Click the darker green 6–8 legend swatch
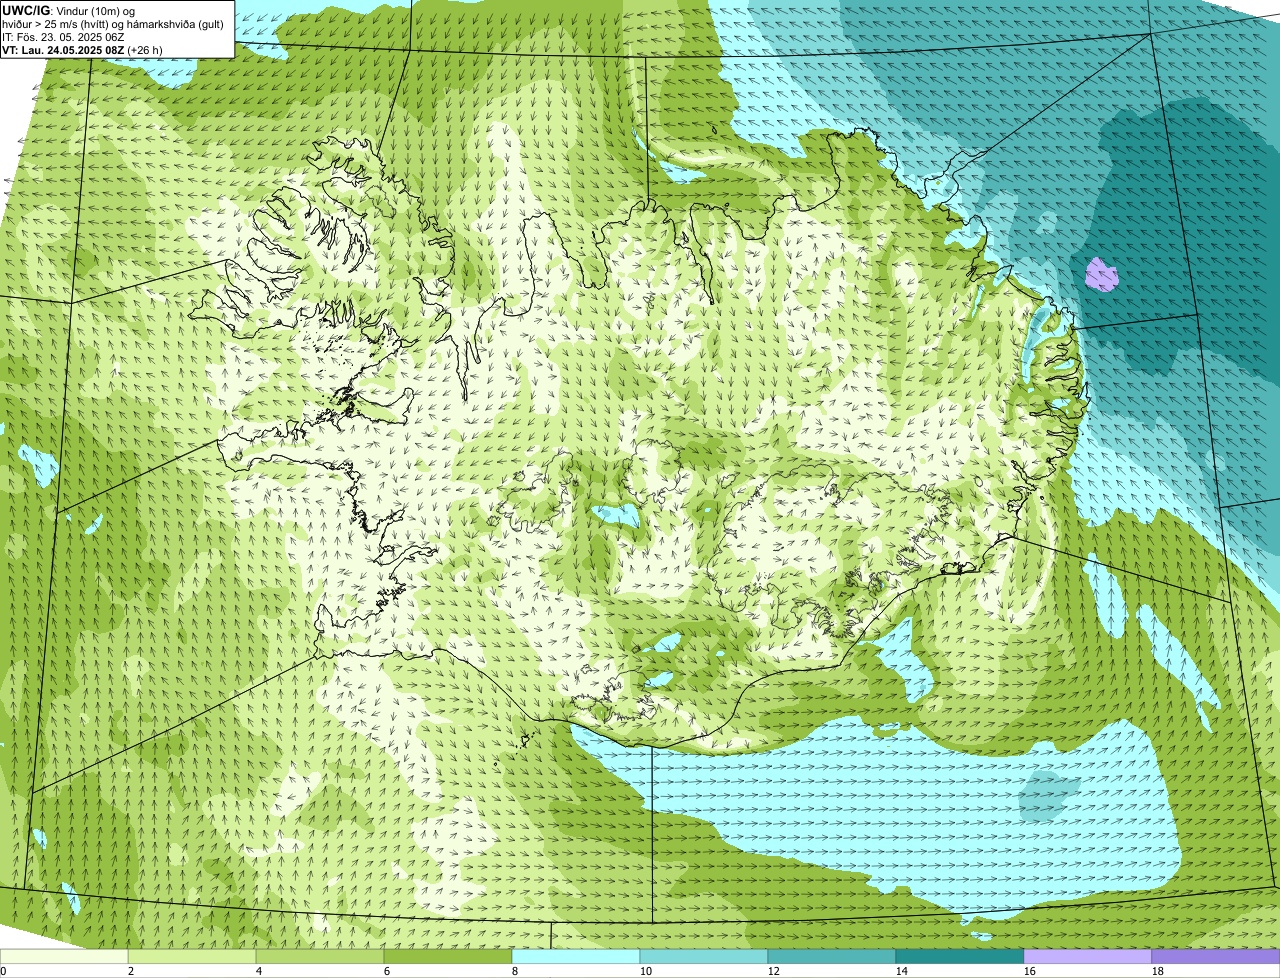1280x978 pixels. (448, 957)
